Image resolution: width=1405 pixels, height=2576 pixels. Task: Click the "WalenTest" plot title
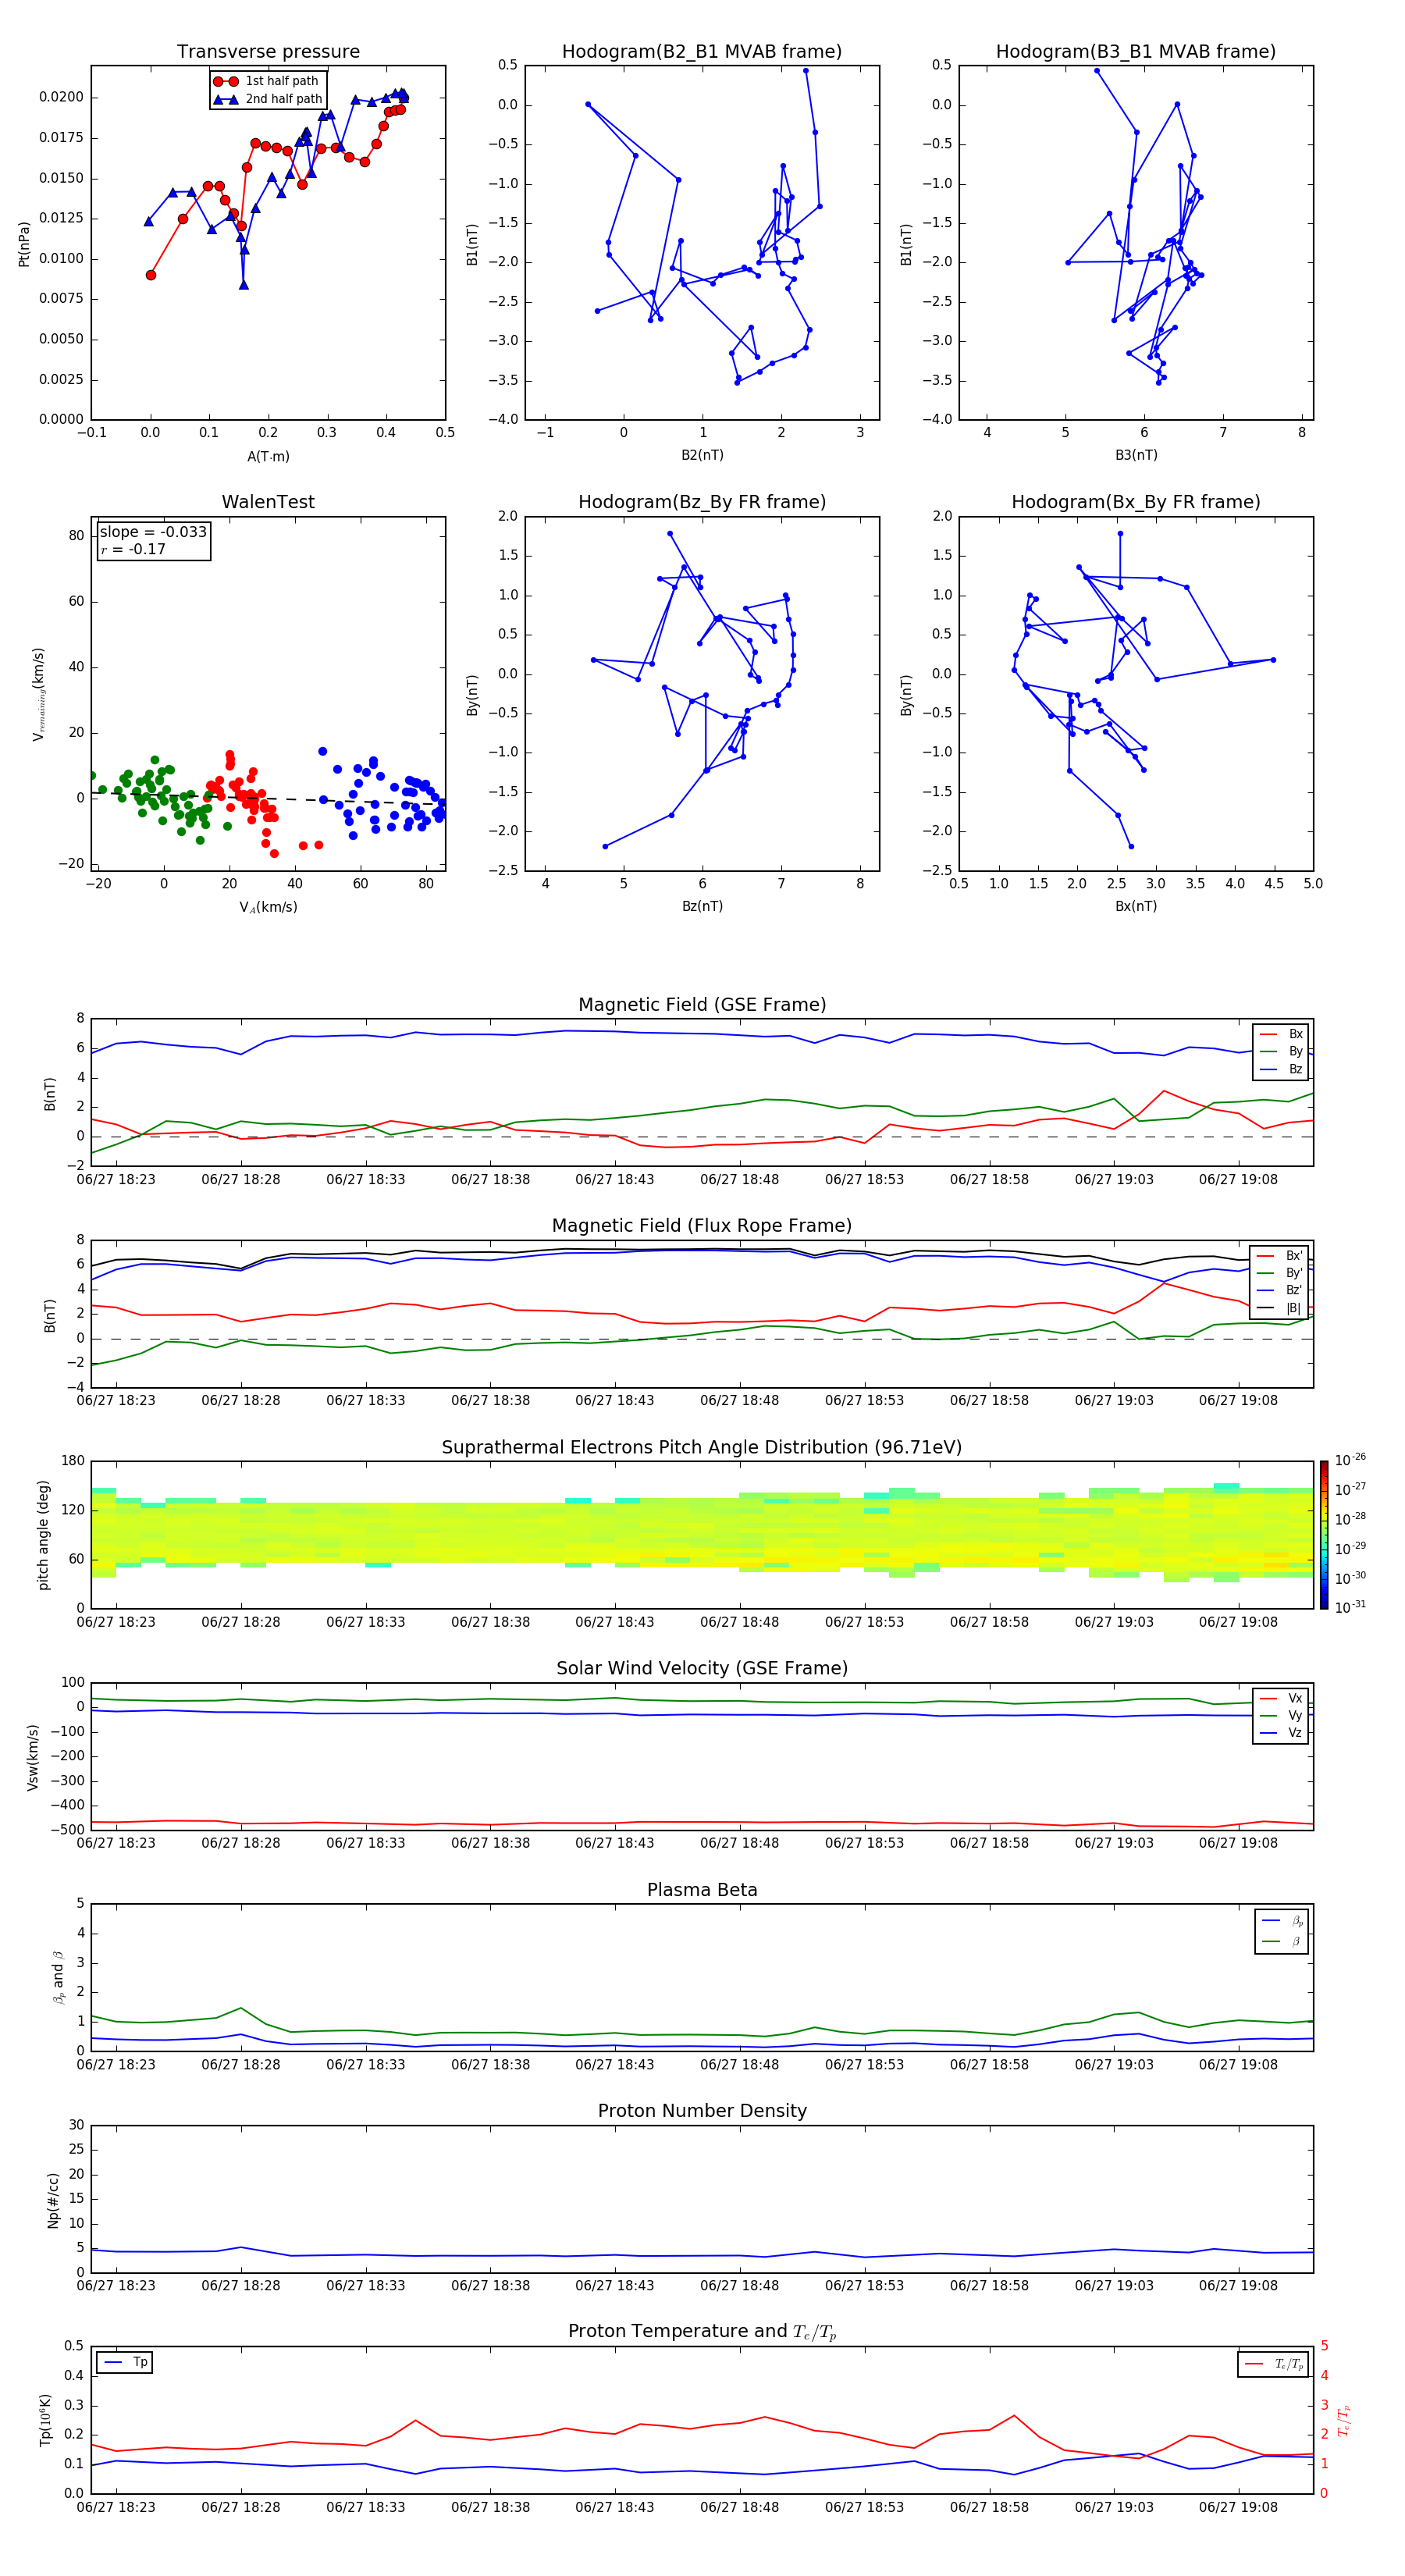click(268, 502)
